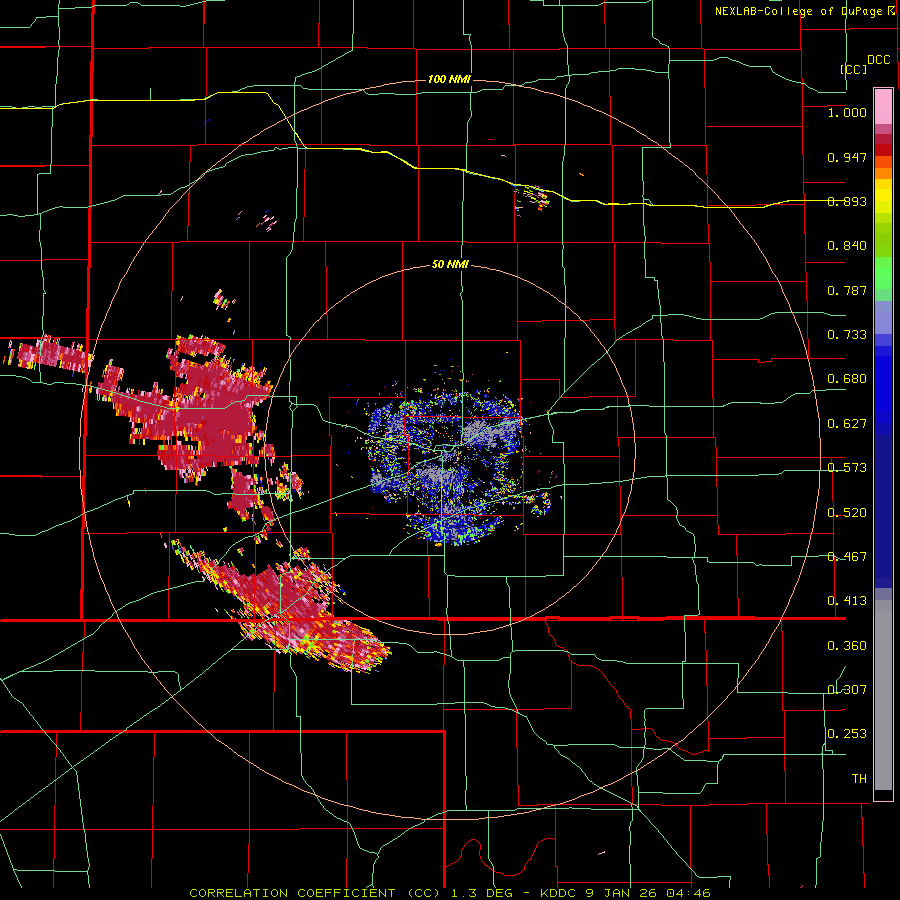Image resolution: width=900 pixels, height=900 pixels.
Task: Select the 0.307 scale value
Action: click(x=847, y=690)
